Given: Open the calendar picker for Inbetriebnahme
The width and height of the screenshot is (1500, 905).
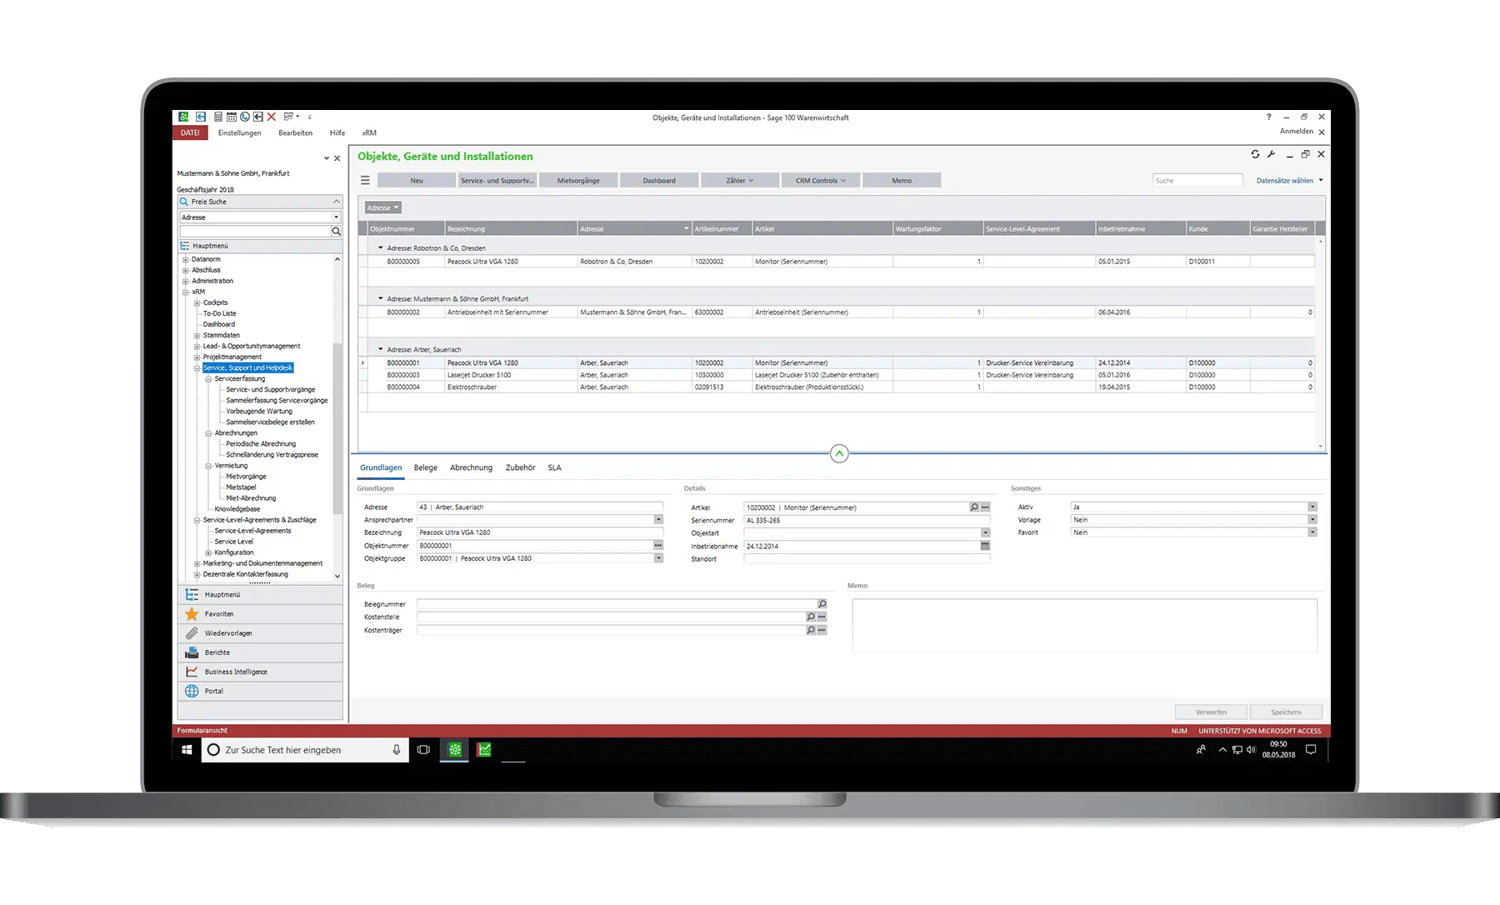Looking at the screenshot, I should (985, 546).
